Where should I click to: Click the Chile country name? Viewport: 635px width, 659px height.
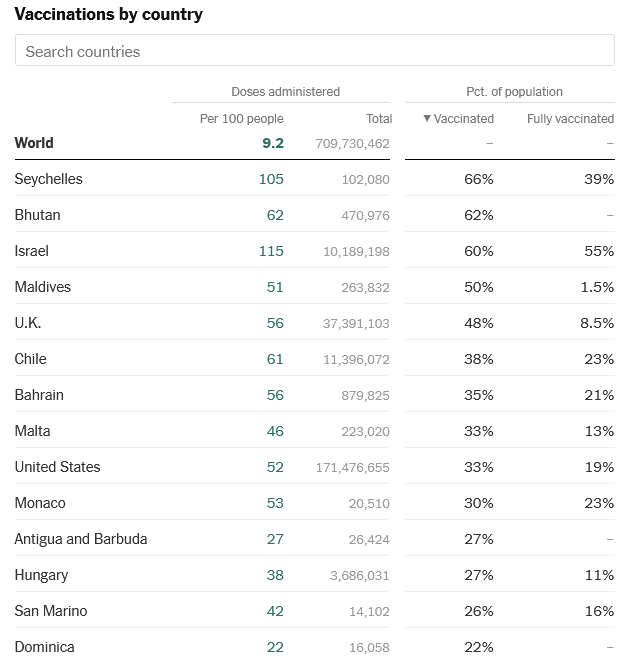click(x=30, y=359)
